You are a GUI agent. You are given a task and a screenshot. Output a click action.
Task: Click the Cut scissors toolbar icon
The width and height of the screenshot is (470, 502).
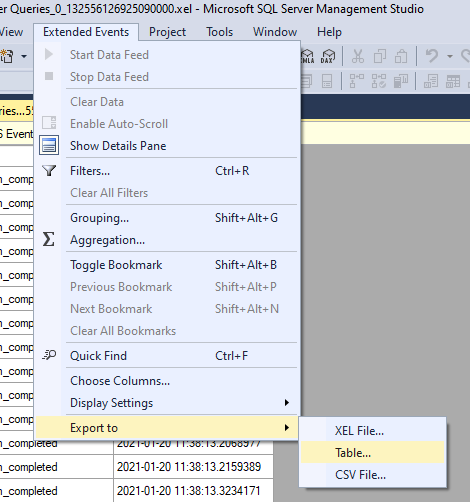click(358, 56)
